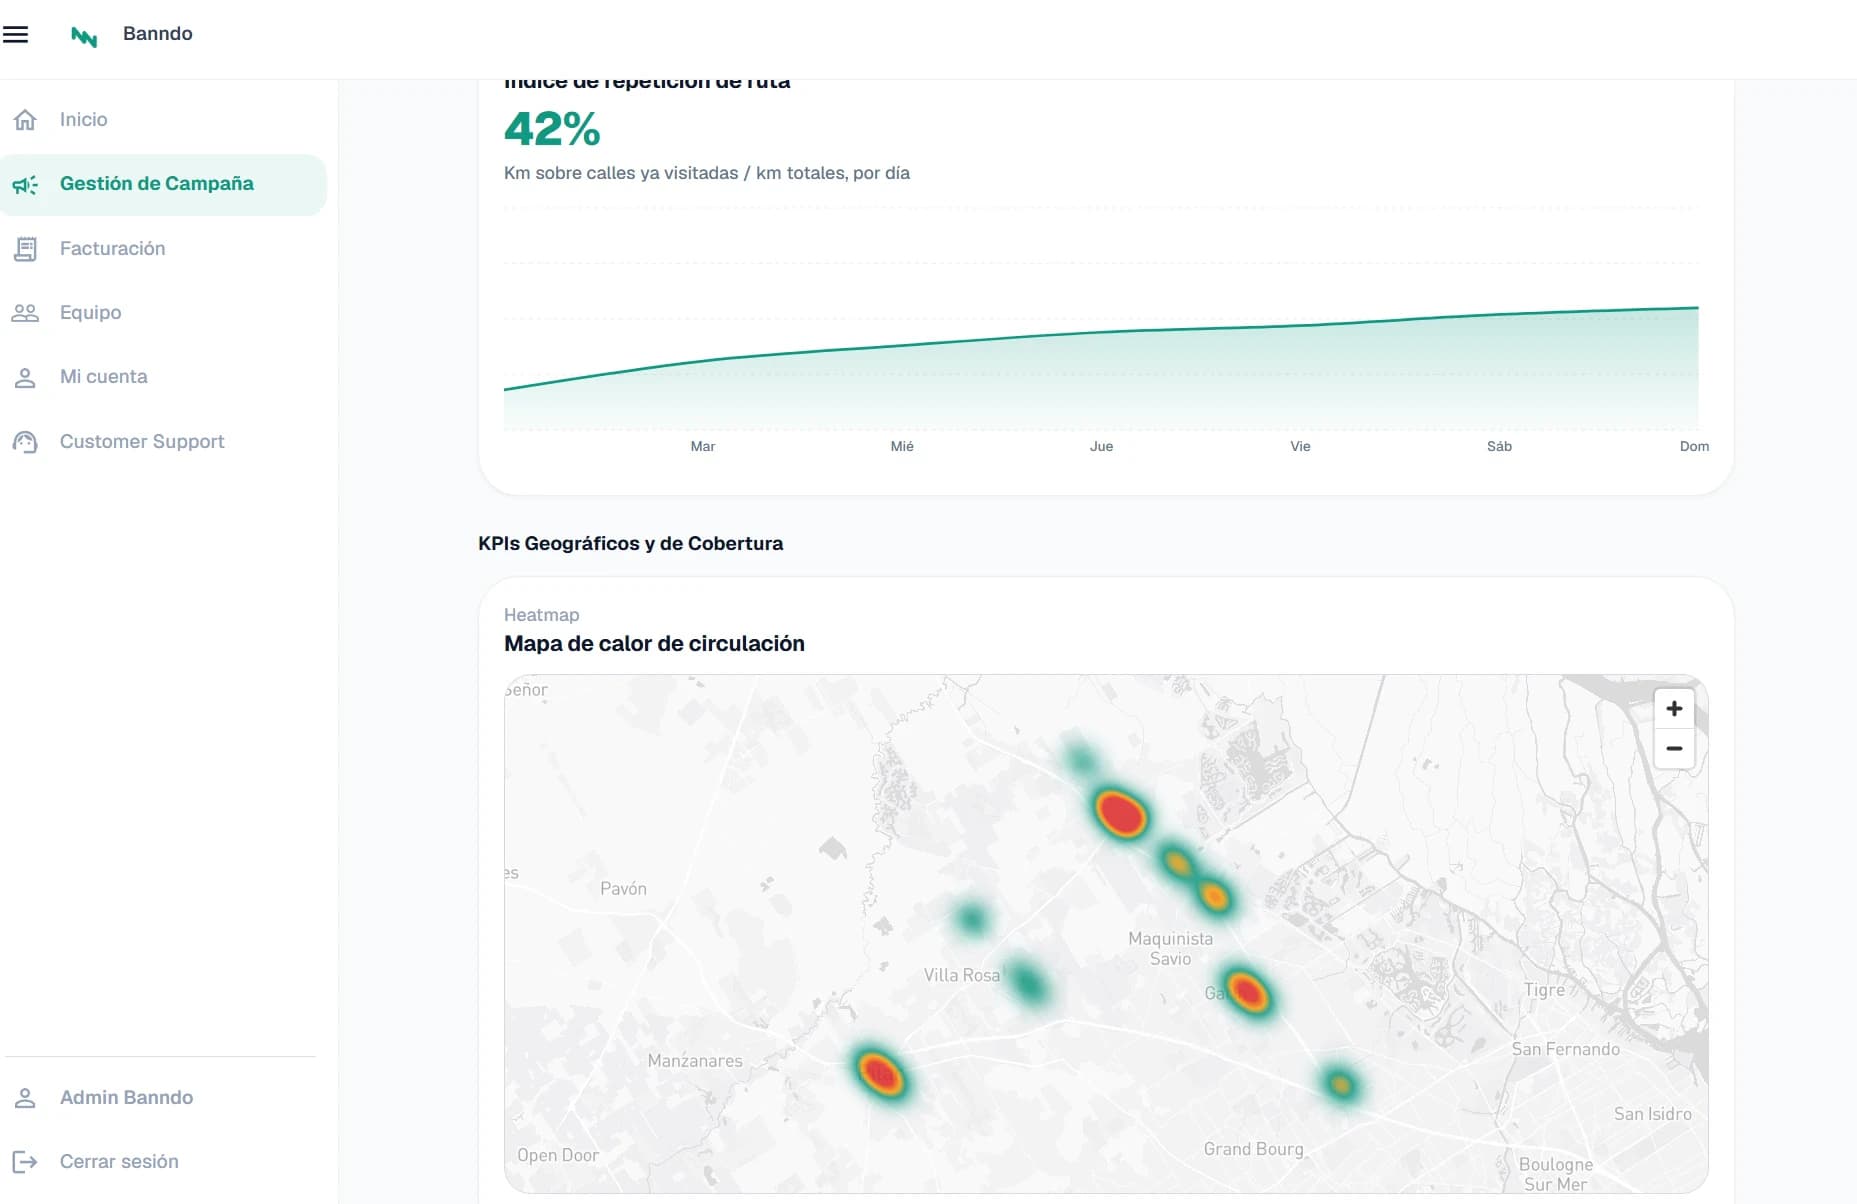Click the red hotspot near Manzanares

[880, 1075]
